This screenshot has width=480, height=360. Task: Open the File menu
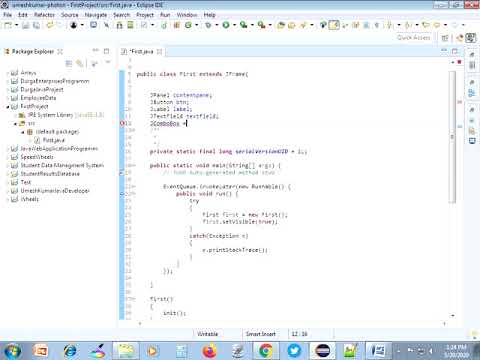coord(8,15)
